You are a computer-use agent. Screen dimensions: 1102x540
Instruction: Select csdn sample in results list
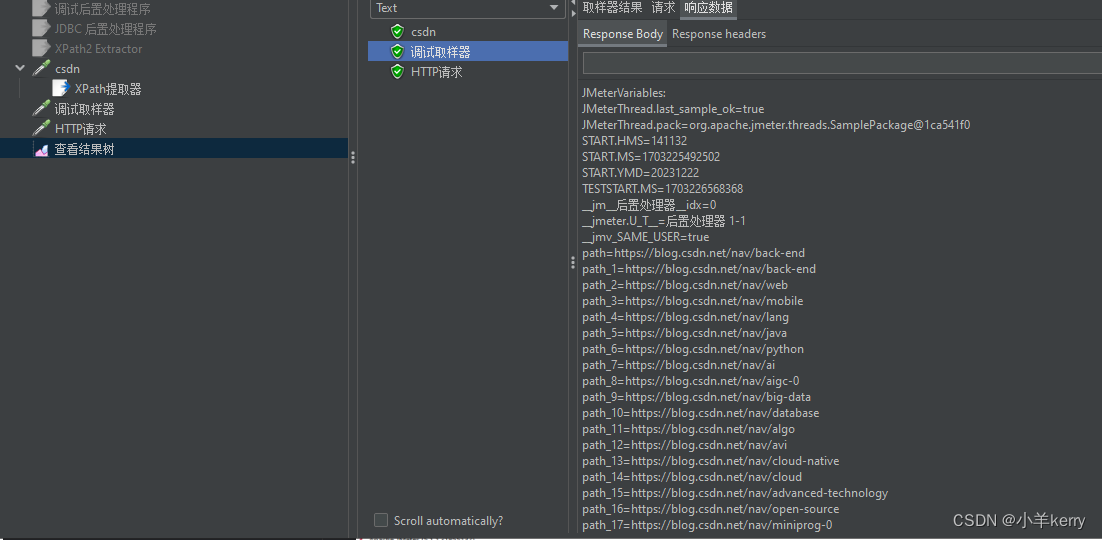pos(423,32)
